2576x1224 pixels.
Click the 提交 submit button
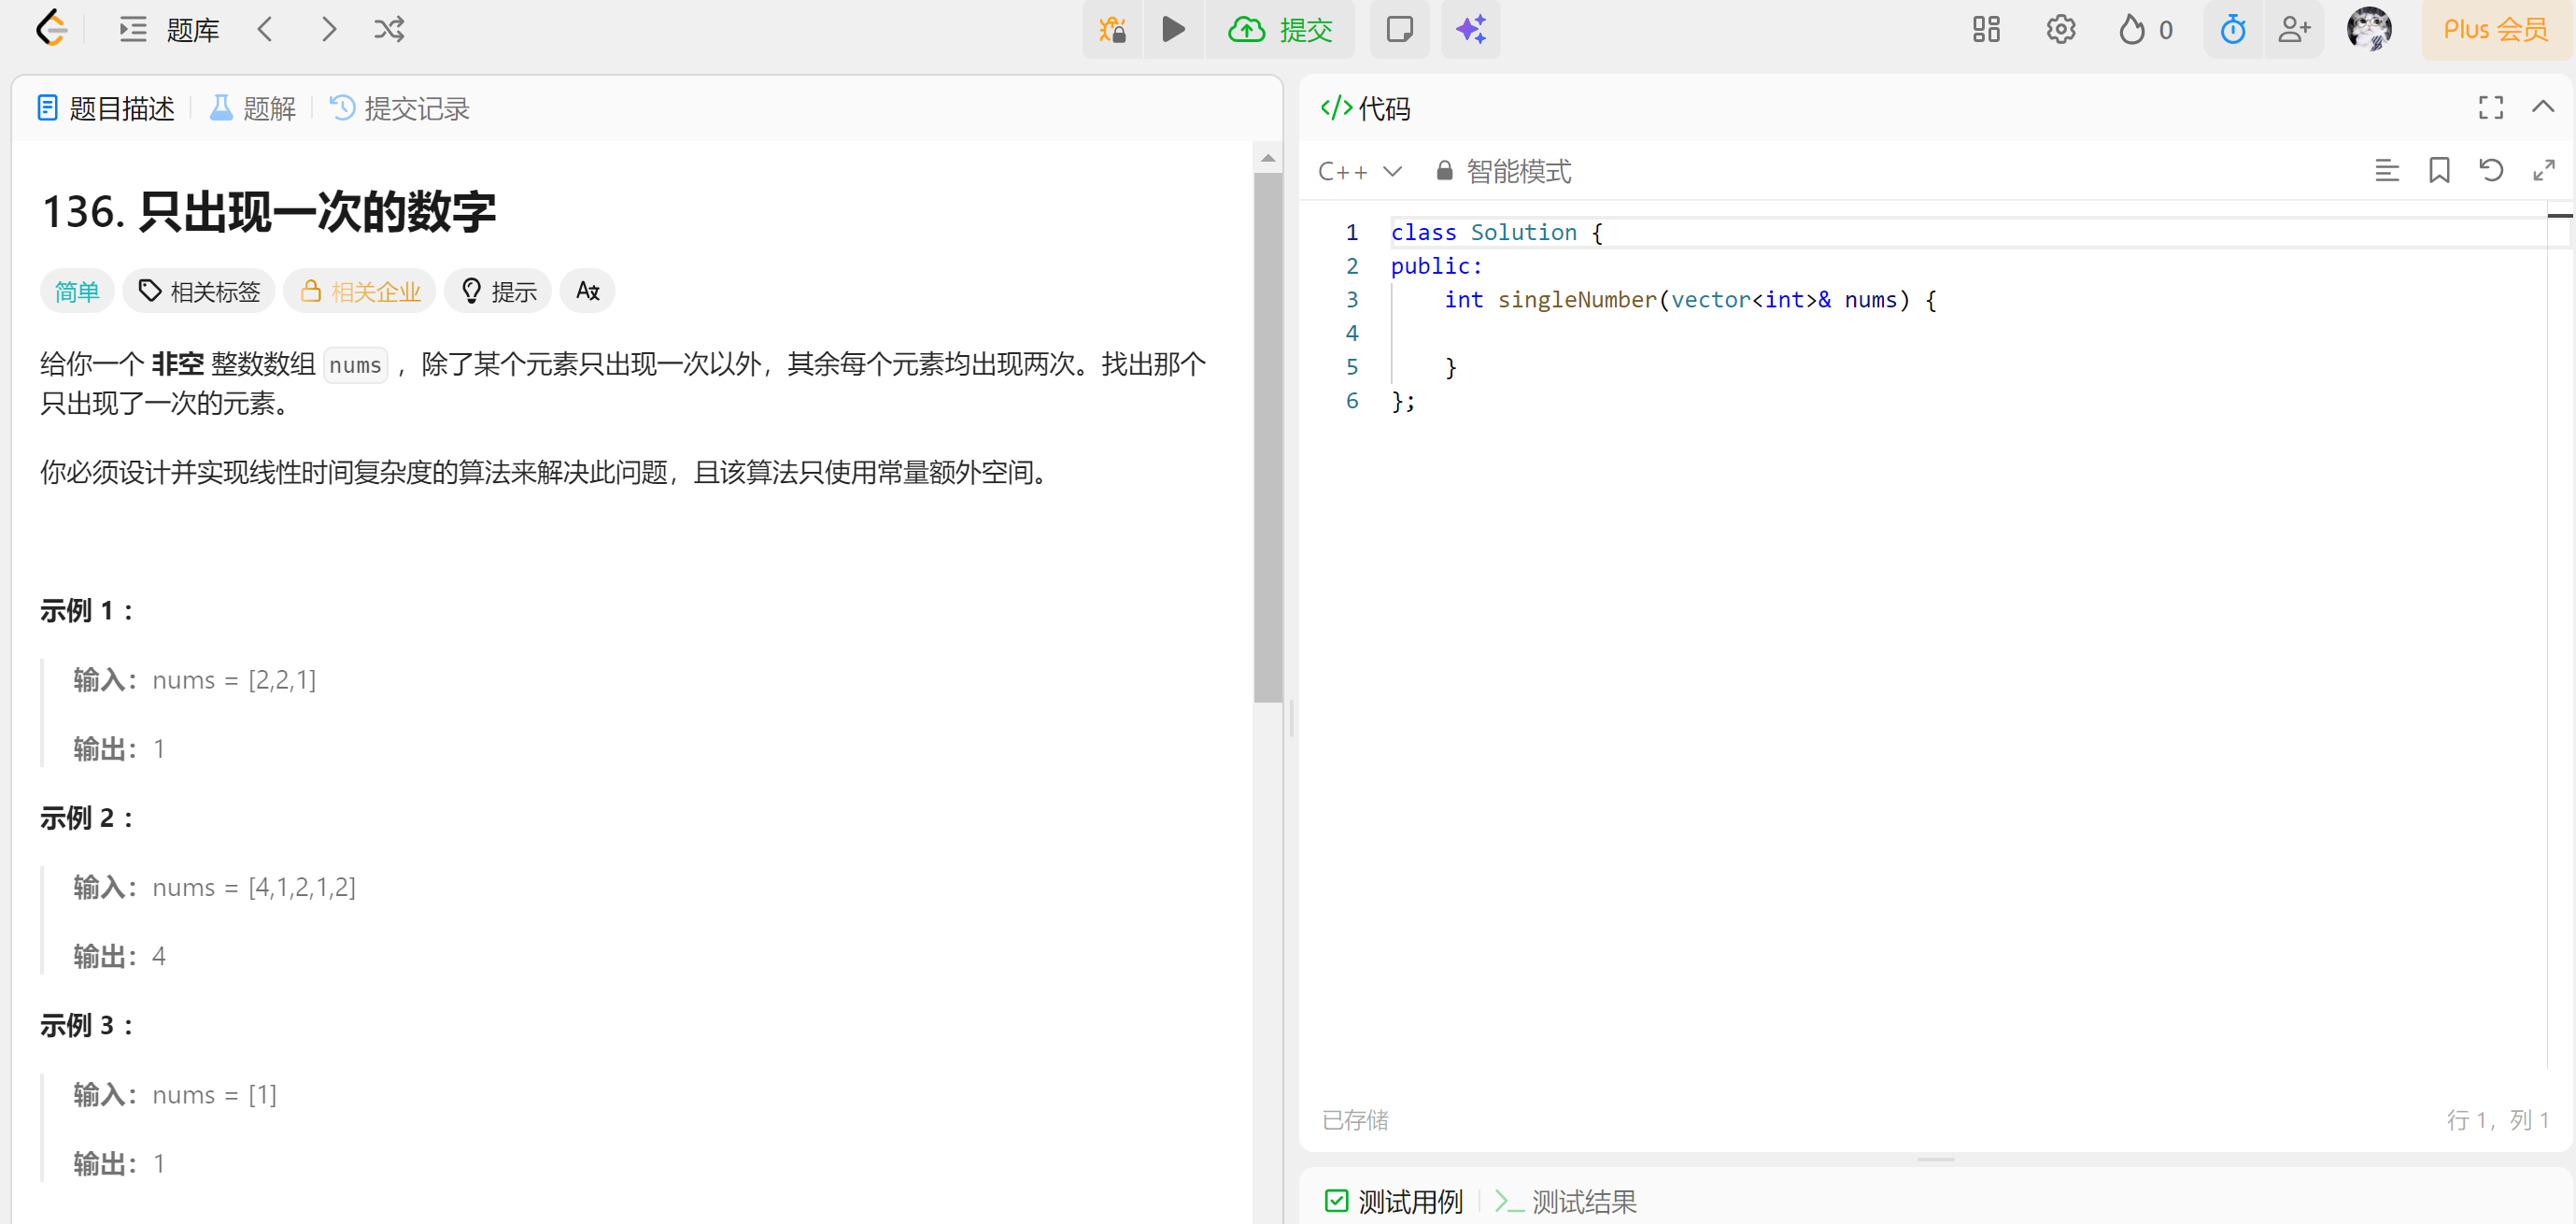pyautogui.click(x=1281, y=29)
